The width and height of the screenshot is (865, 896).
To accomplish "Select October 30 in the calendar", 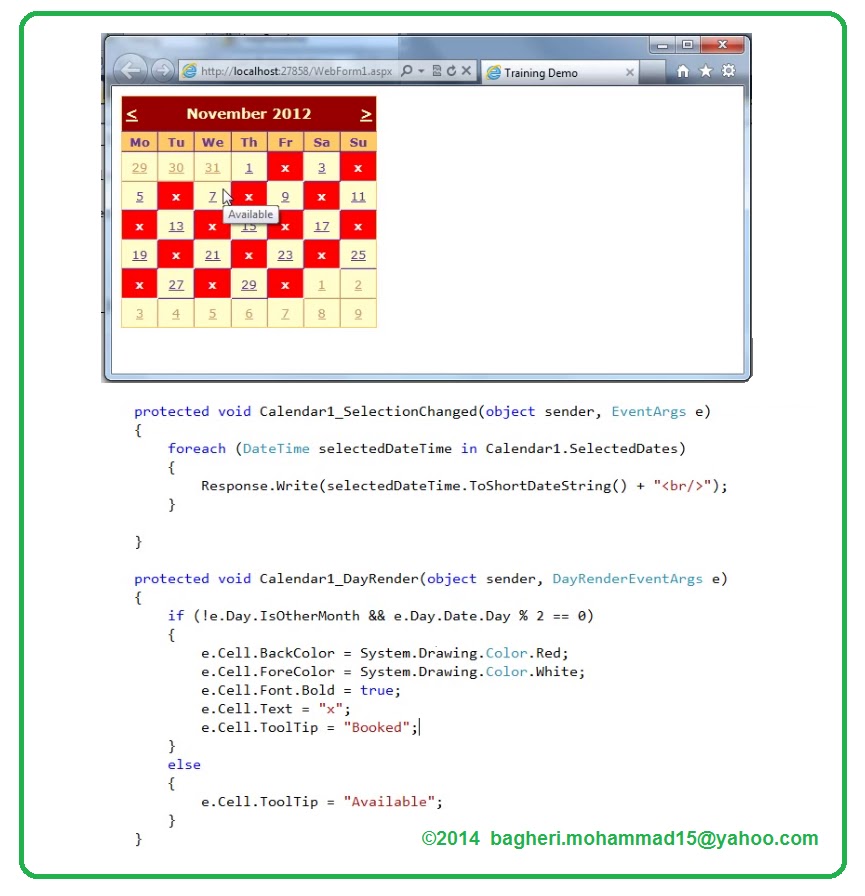I will (176, 167).
